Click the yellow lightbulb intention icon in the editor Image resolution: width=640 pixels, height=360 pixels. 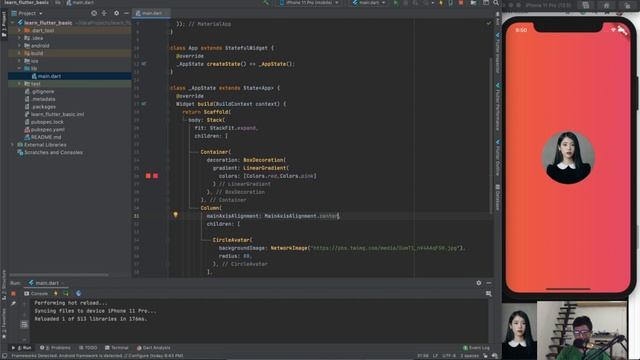176,215
